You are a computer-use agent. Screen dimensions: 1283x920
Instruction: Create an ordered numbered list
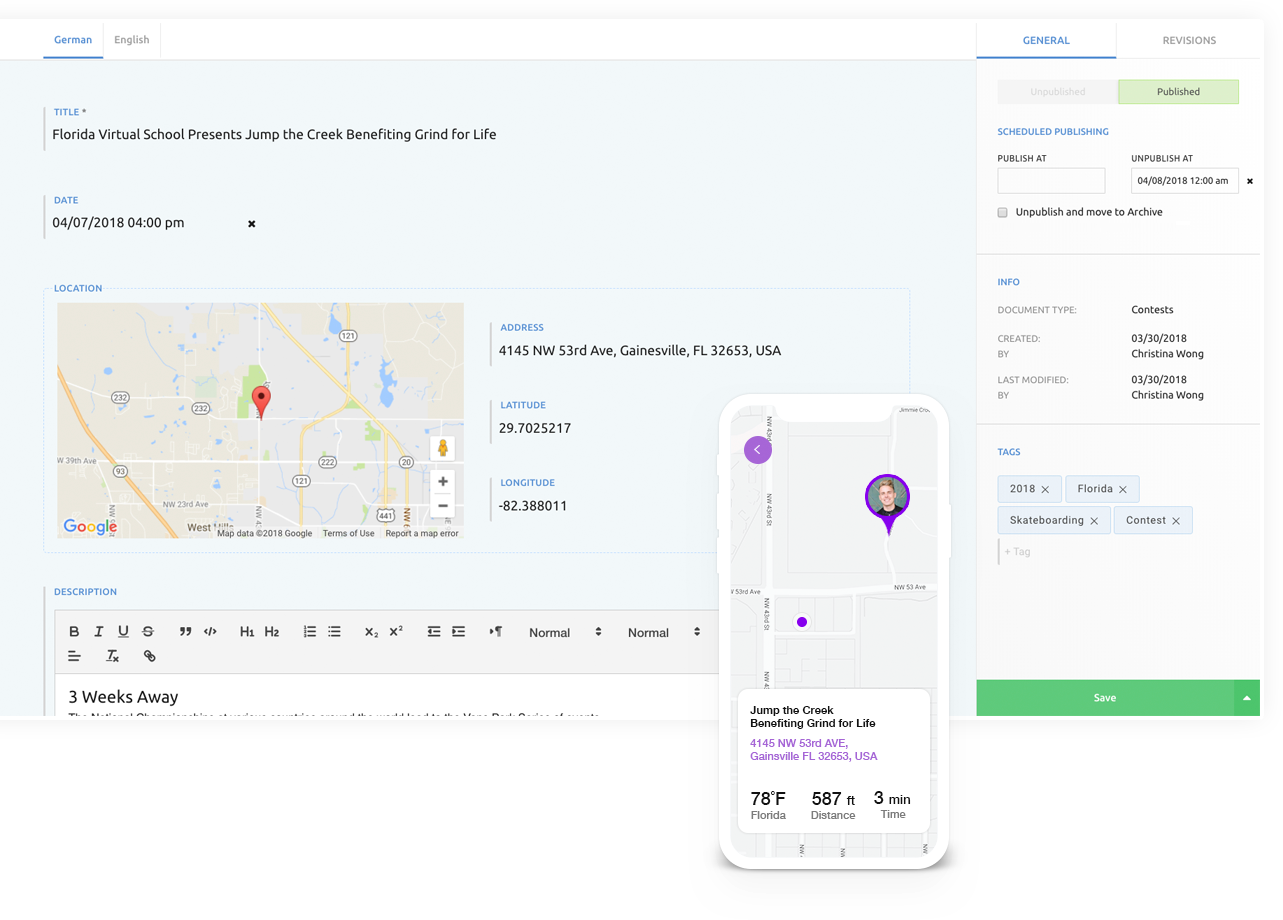pos(310,632)
